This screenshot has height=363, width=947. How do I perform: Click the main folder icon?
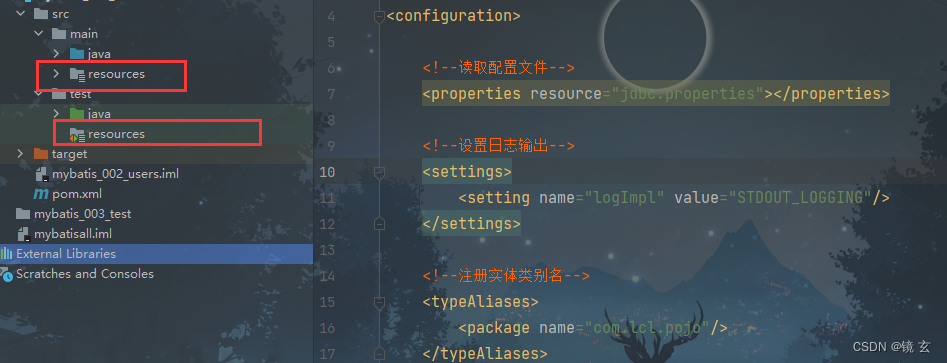point(59,34)
